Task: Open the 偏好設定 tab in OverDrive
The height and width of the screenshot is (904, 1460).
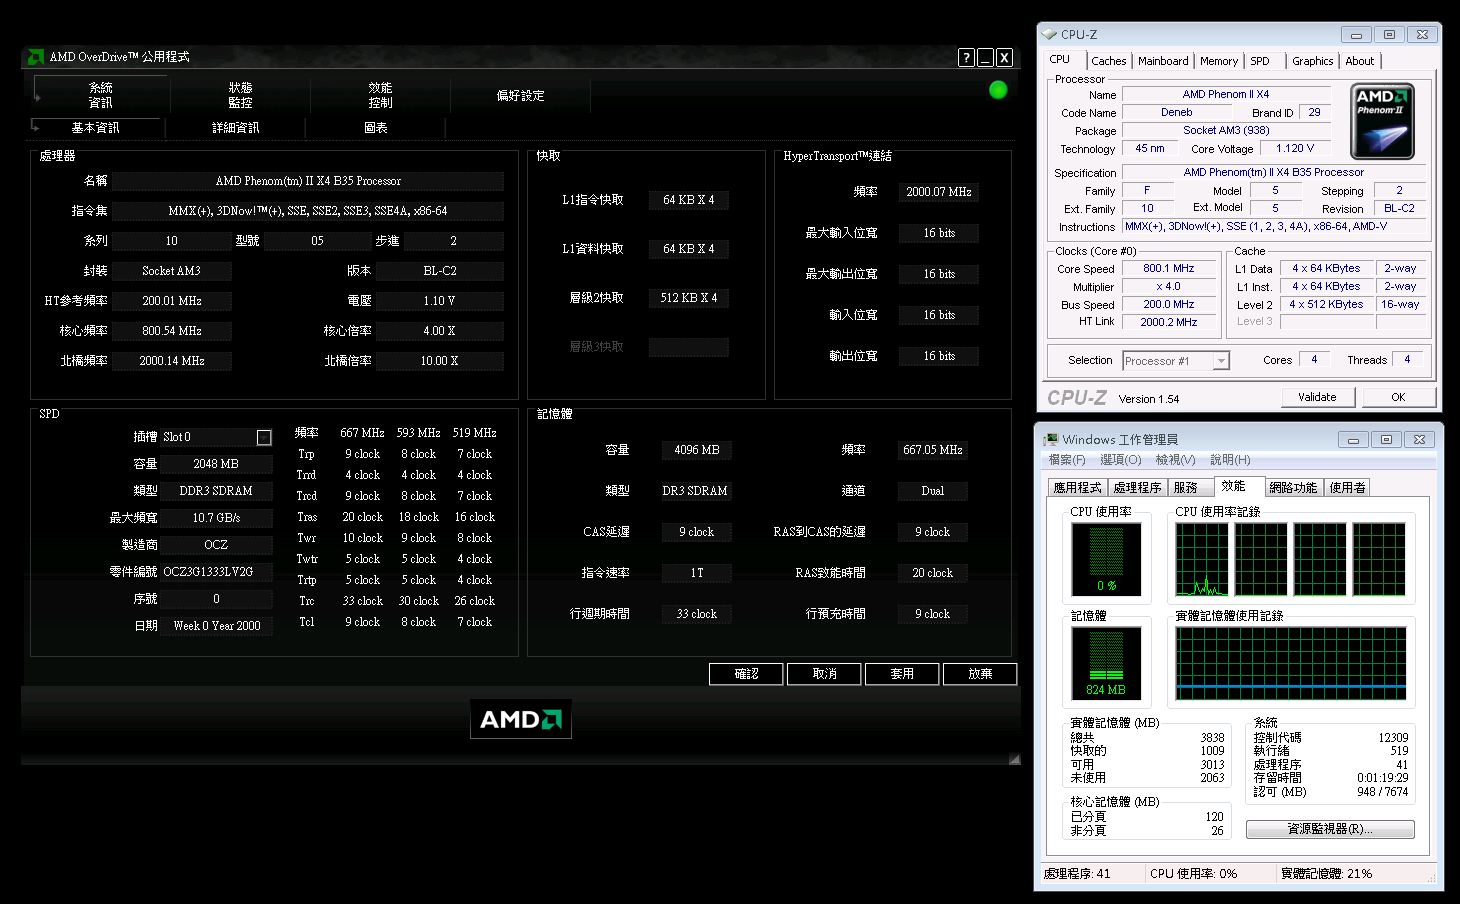Action: pyautogui.click(x=521, y=95)
